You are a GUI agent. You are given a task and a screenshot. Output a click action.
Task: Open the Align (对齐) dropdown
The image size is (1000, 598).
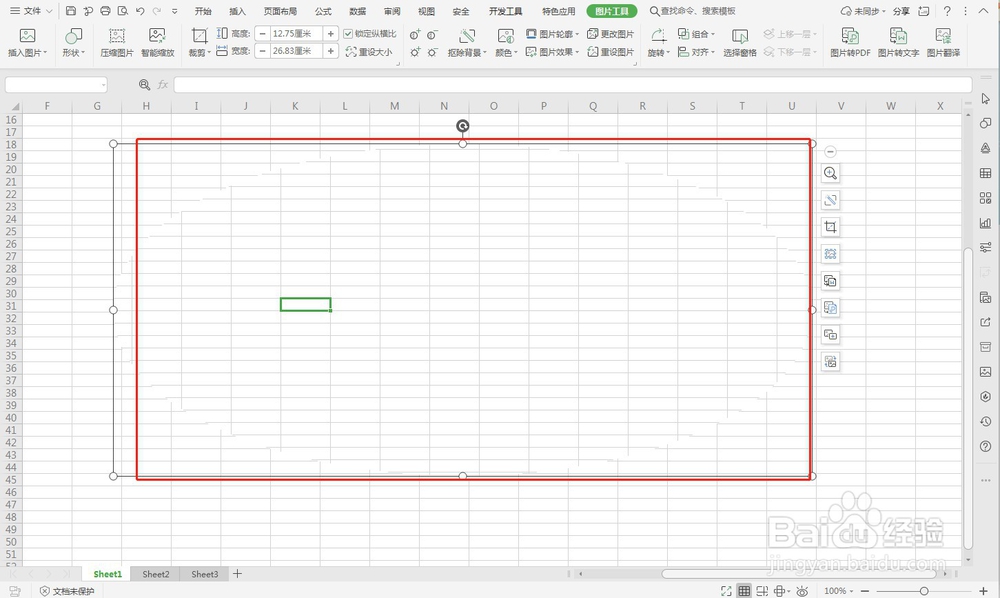(696, 52)
